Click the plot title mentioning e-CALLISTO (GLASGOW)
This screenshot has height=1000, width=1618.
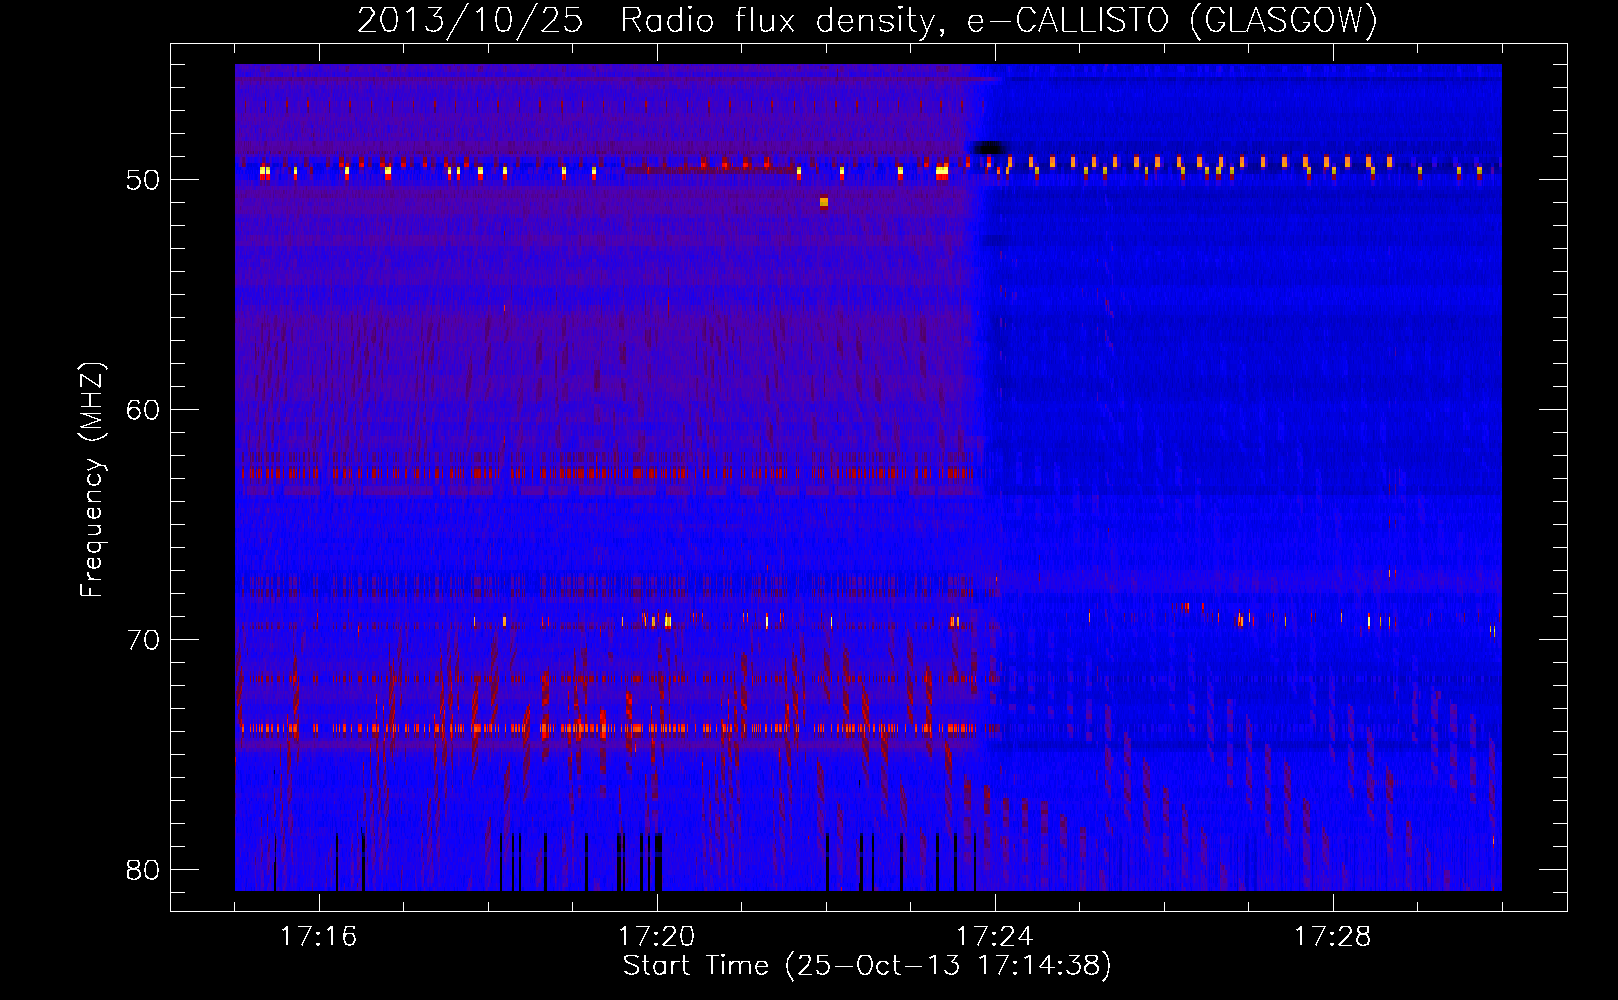click(867, 20)
